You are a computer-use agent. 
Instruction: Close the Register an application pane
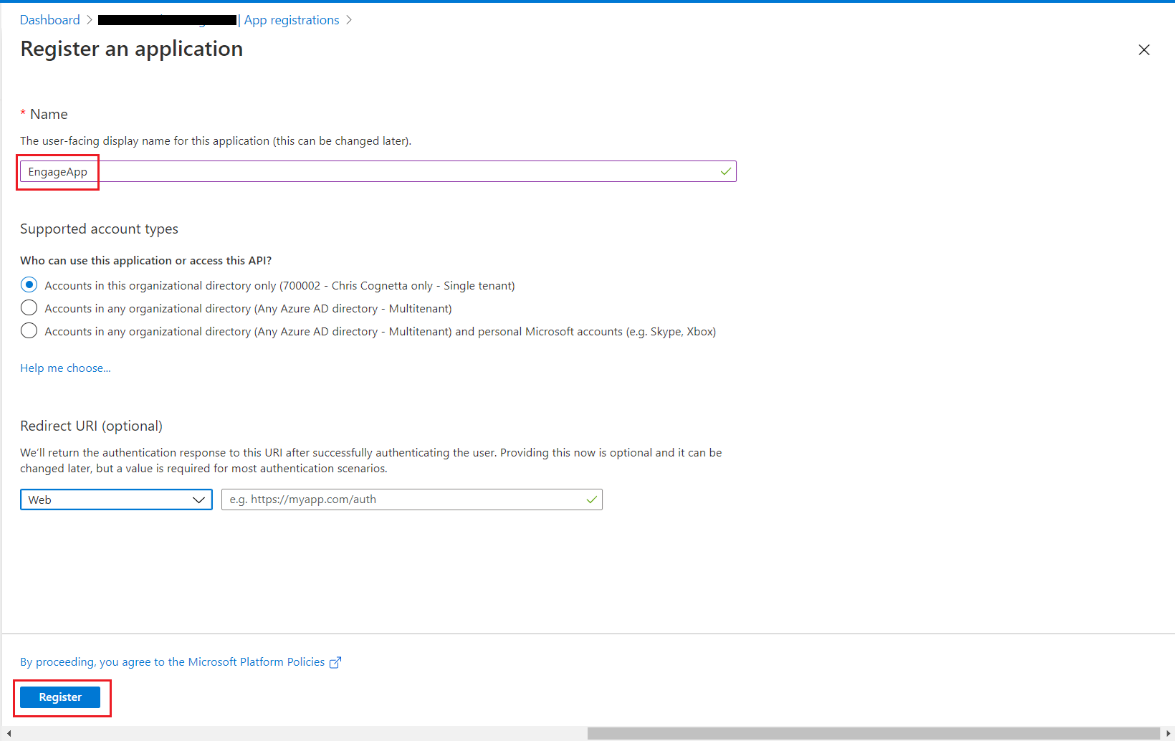point(1144,50)
